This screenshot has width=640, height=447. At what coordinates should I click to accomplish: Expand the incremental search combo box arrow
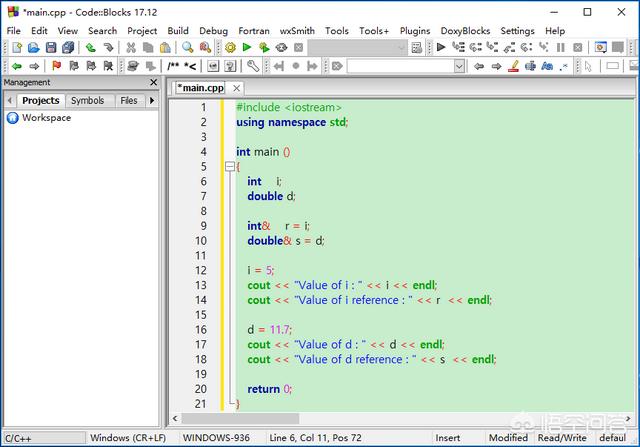(x=459, y=66)
